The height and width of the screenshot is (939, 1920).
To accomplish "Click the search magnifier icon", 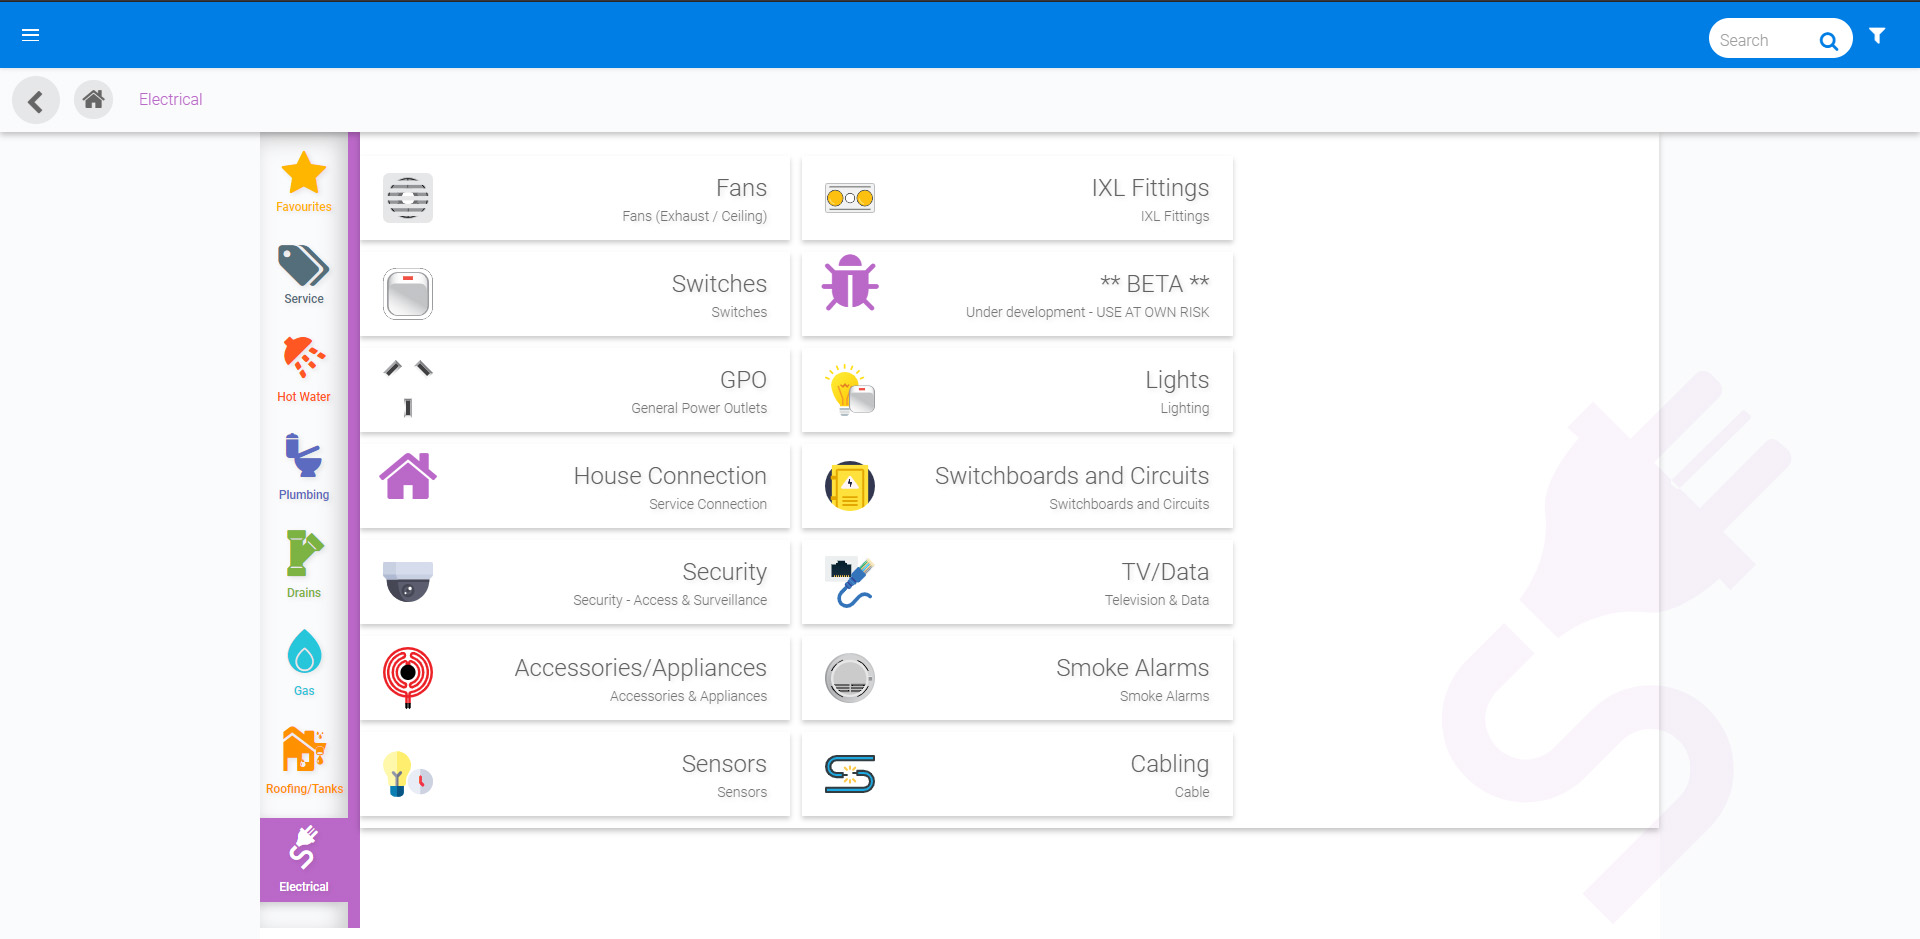I will click(x=1828, y=41).
